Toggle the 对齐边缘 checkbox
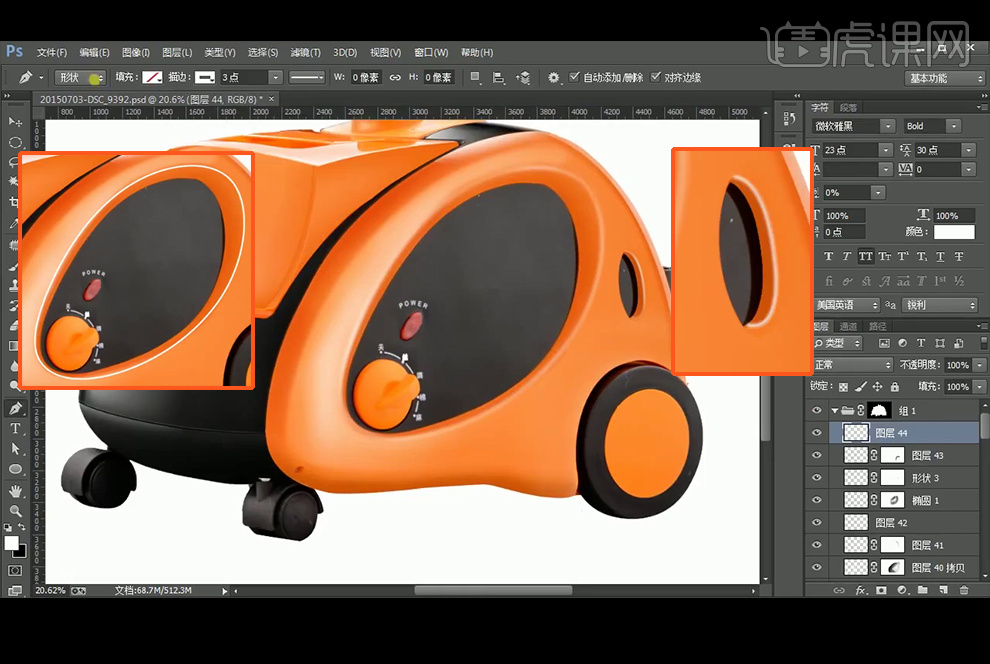Image resolution: width=990 pixels, height=664 pixels. (x=656, y=77)
